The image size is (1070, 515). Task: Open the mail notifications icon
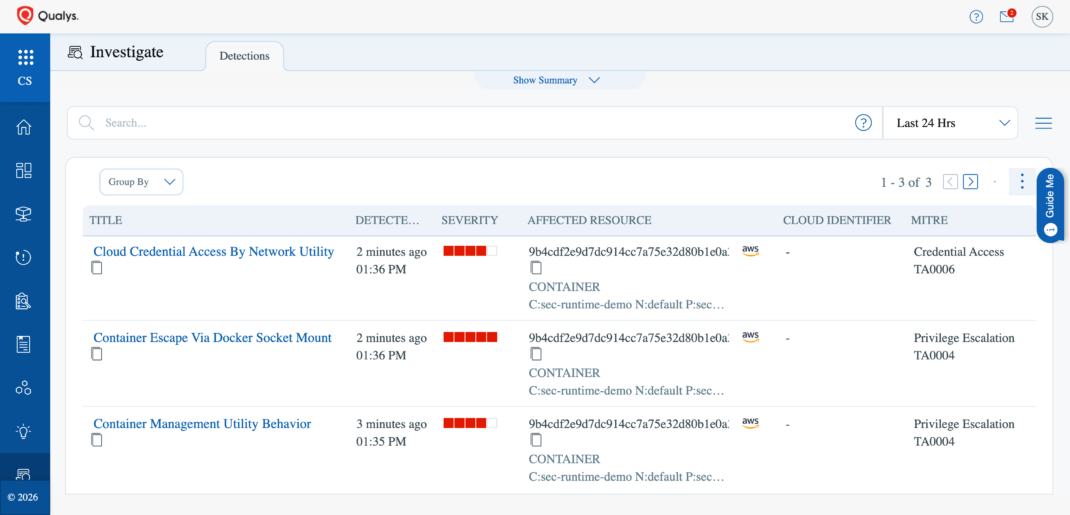(1007, 16)
